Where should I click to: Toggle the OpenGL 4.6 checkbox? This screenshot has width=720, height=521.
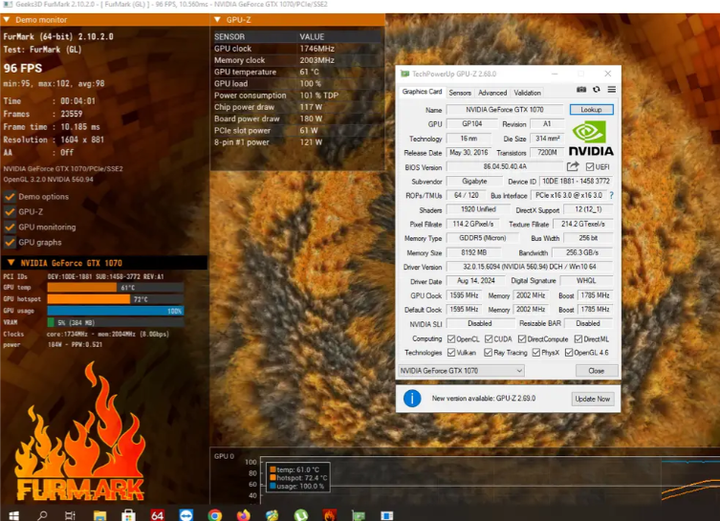(569, 353)
